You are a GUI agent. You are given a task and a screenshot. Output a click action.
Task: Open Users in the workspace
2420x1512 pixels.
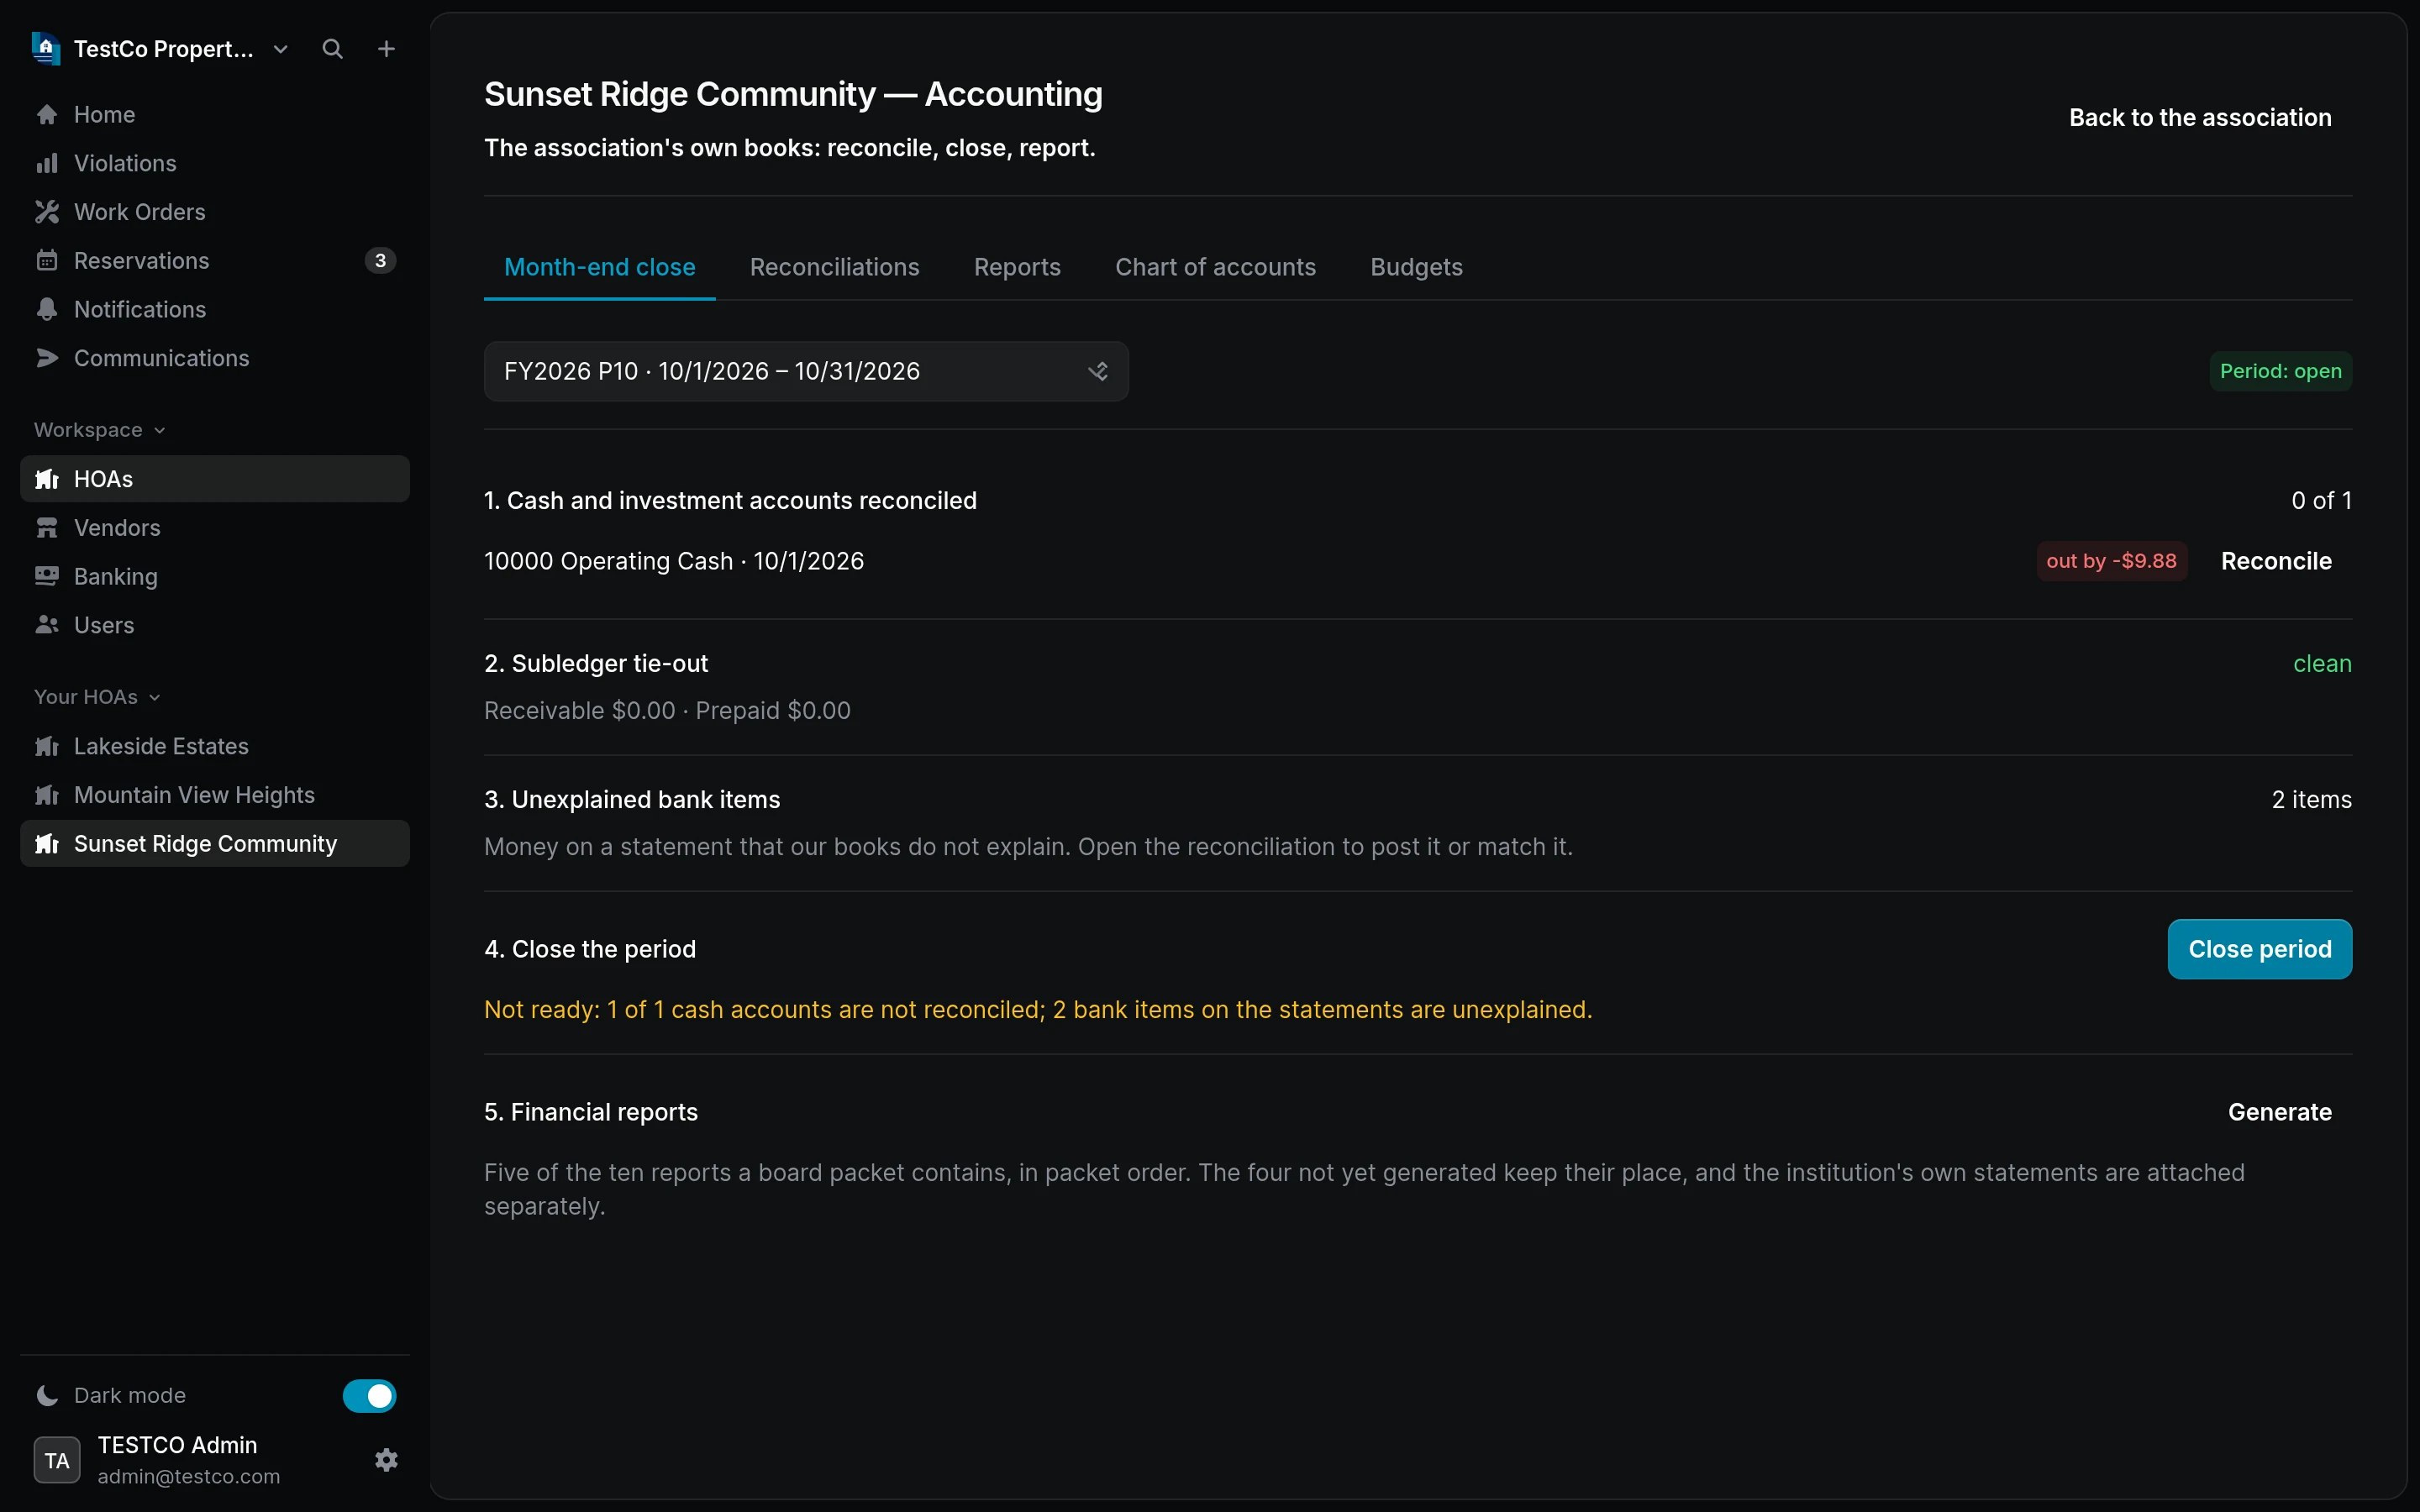click(215, 625)
